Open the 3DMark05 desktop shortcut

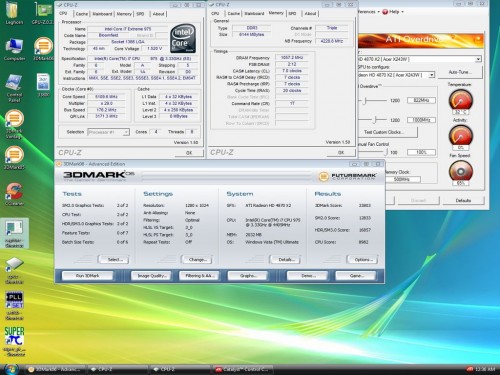pos(14,158)
